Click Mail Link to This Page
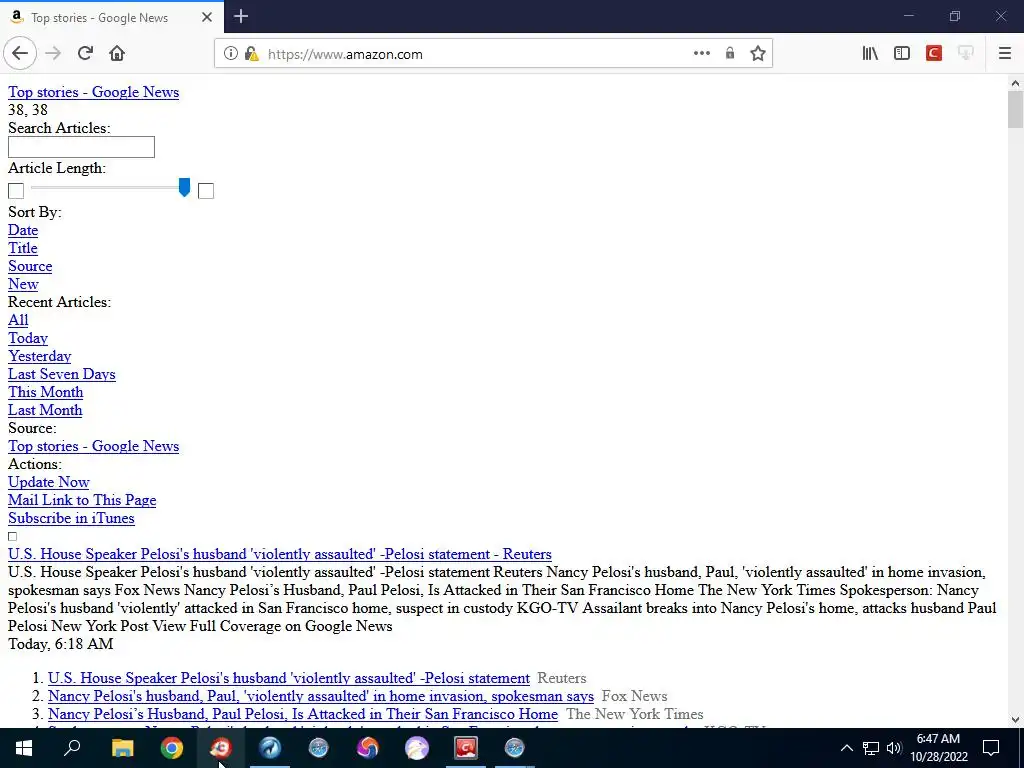The width and height of the screenshot is (1024, 768). pyautogui.click(x=82, y=500)
